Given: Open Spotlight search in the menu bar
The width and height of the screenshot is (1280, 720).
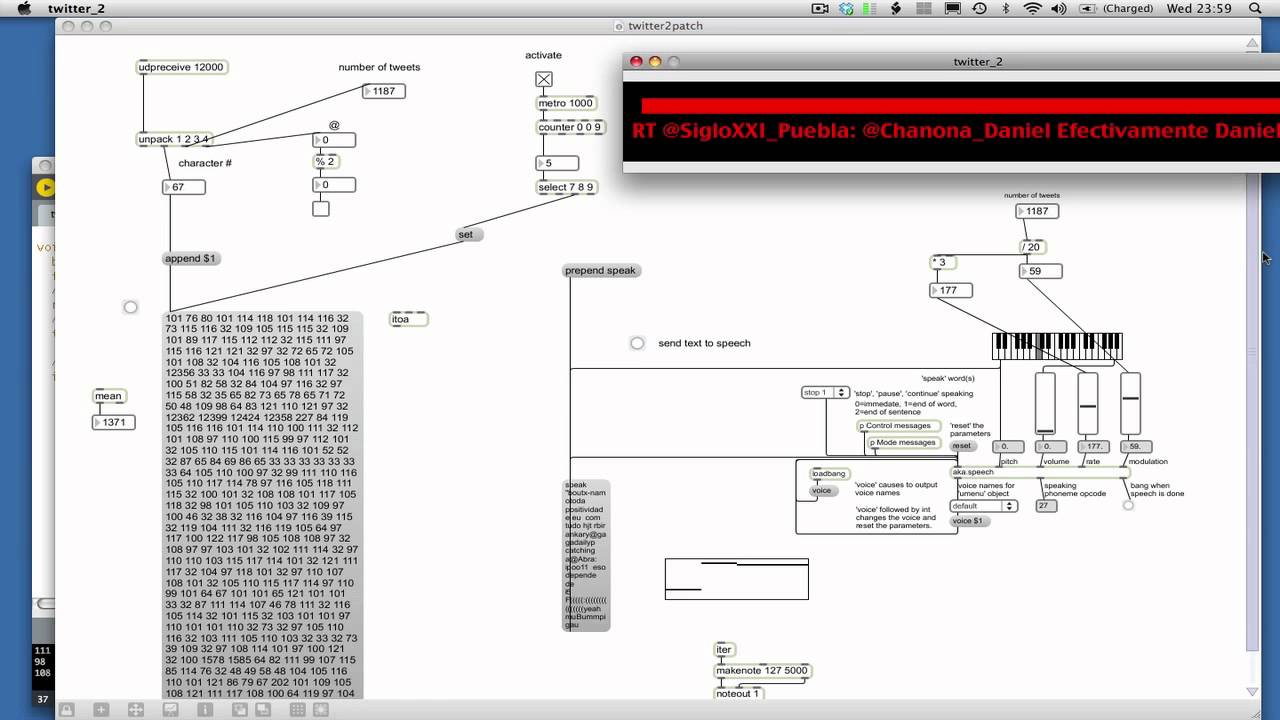Looking at the screenshot, I should point(1255,9).
